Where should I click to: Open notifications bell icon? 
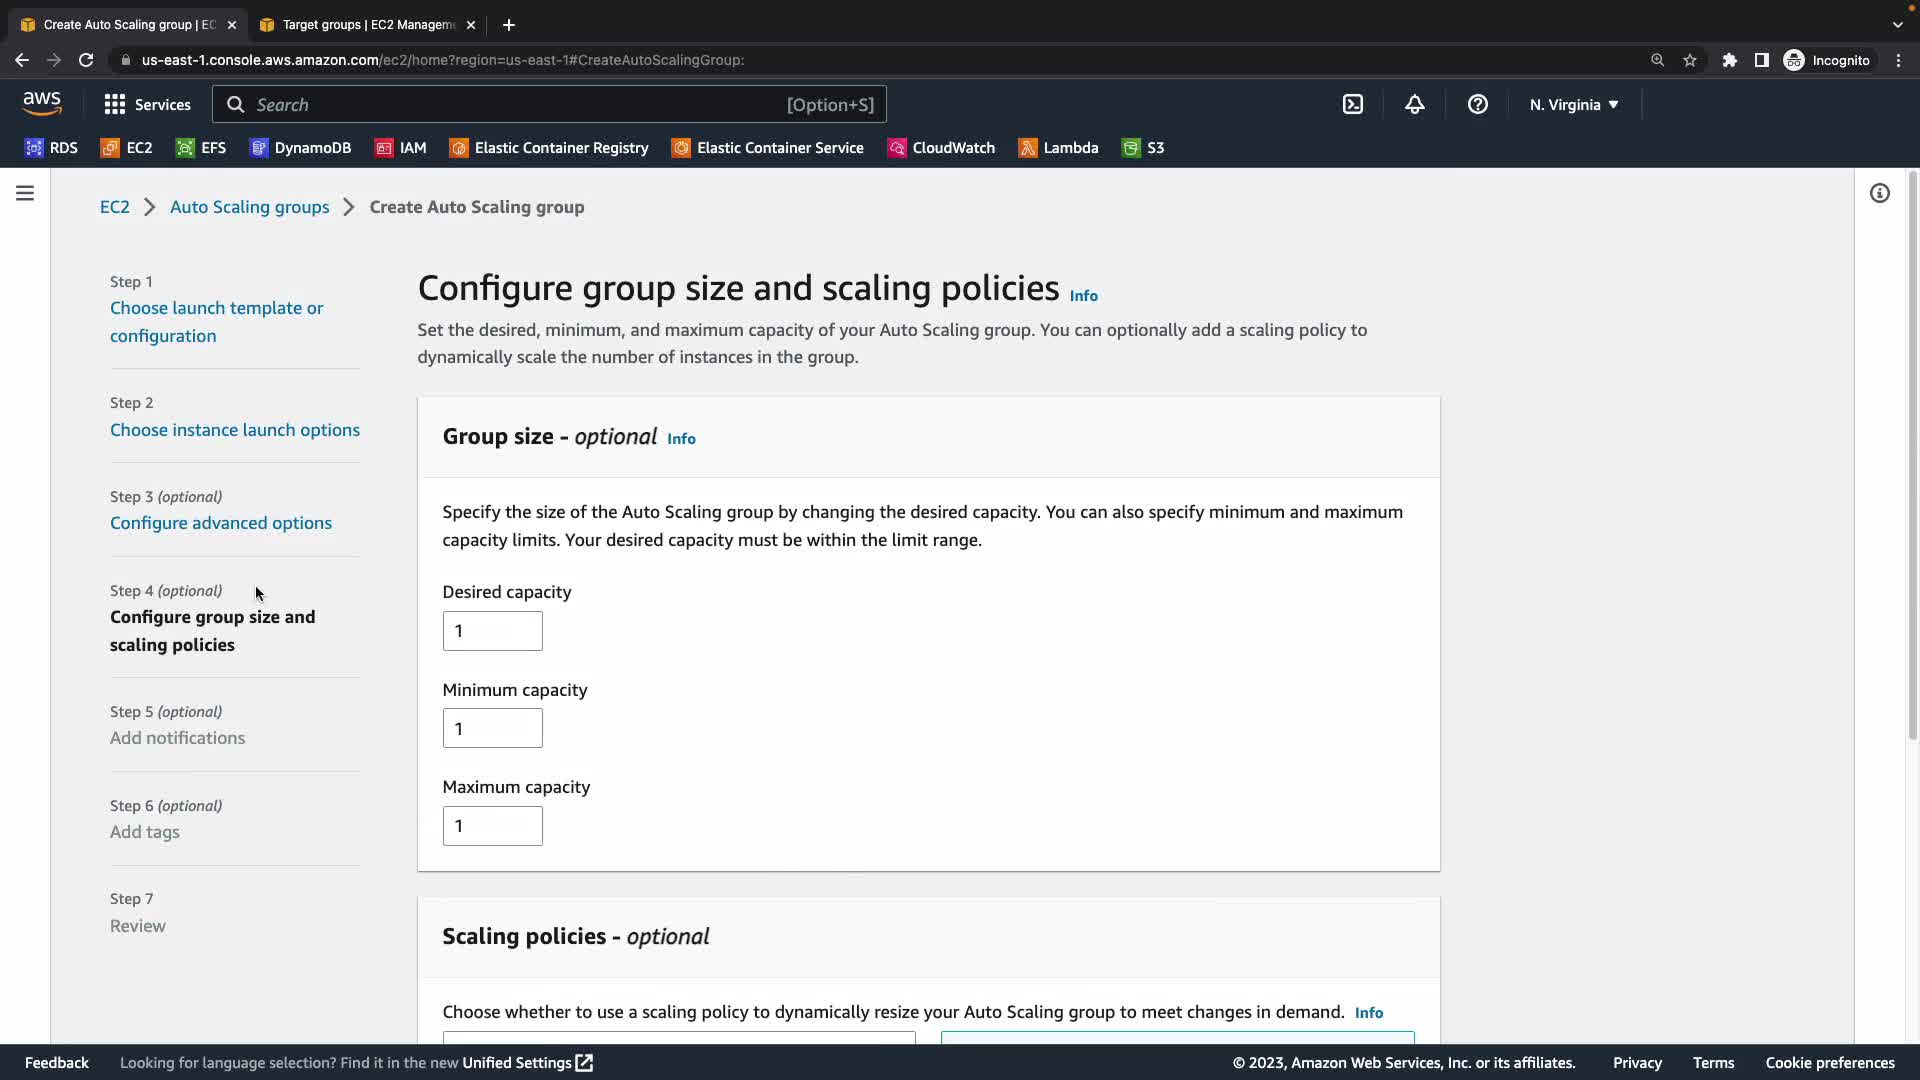click(1414, 104)
